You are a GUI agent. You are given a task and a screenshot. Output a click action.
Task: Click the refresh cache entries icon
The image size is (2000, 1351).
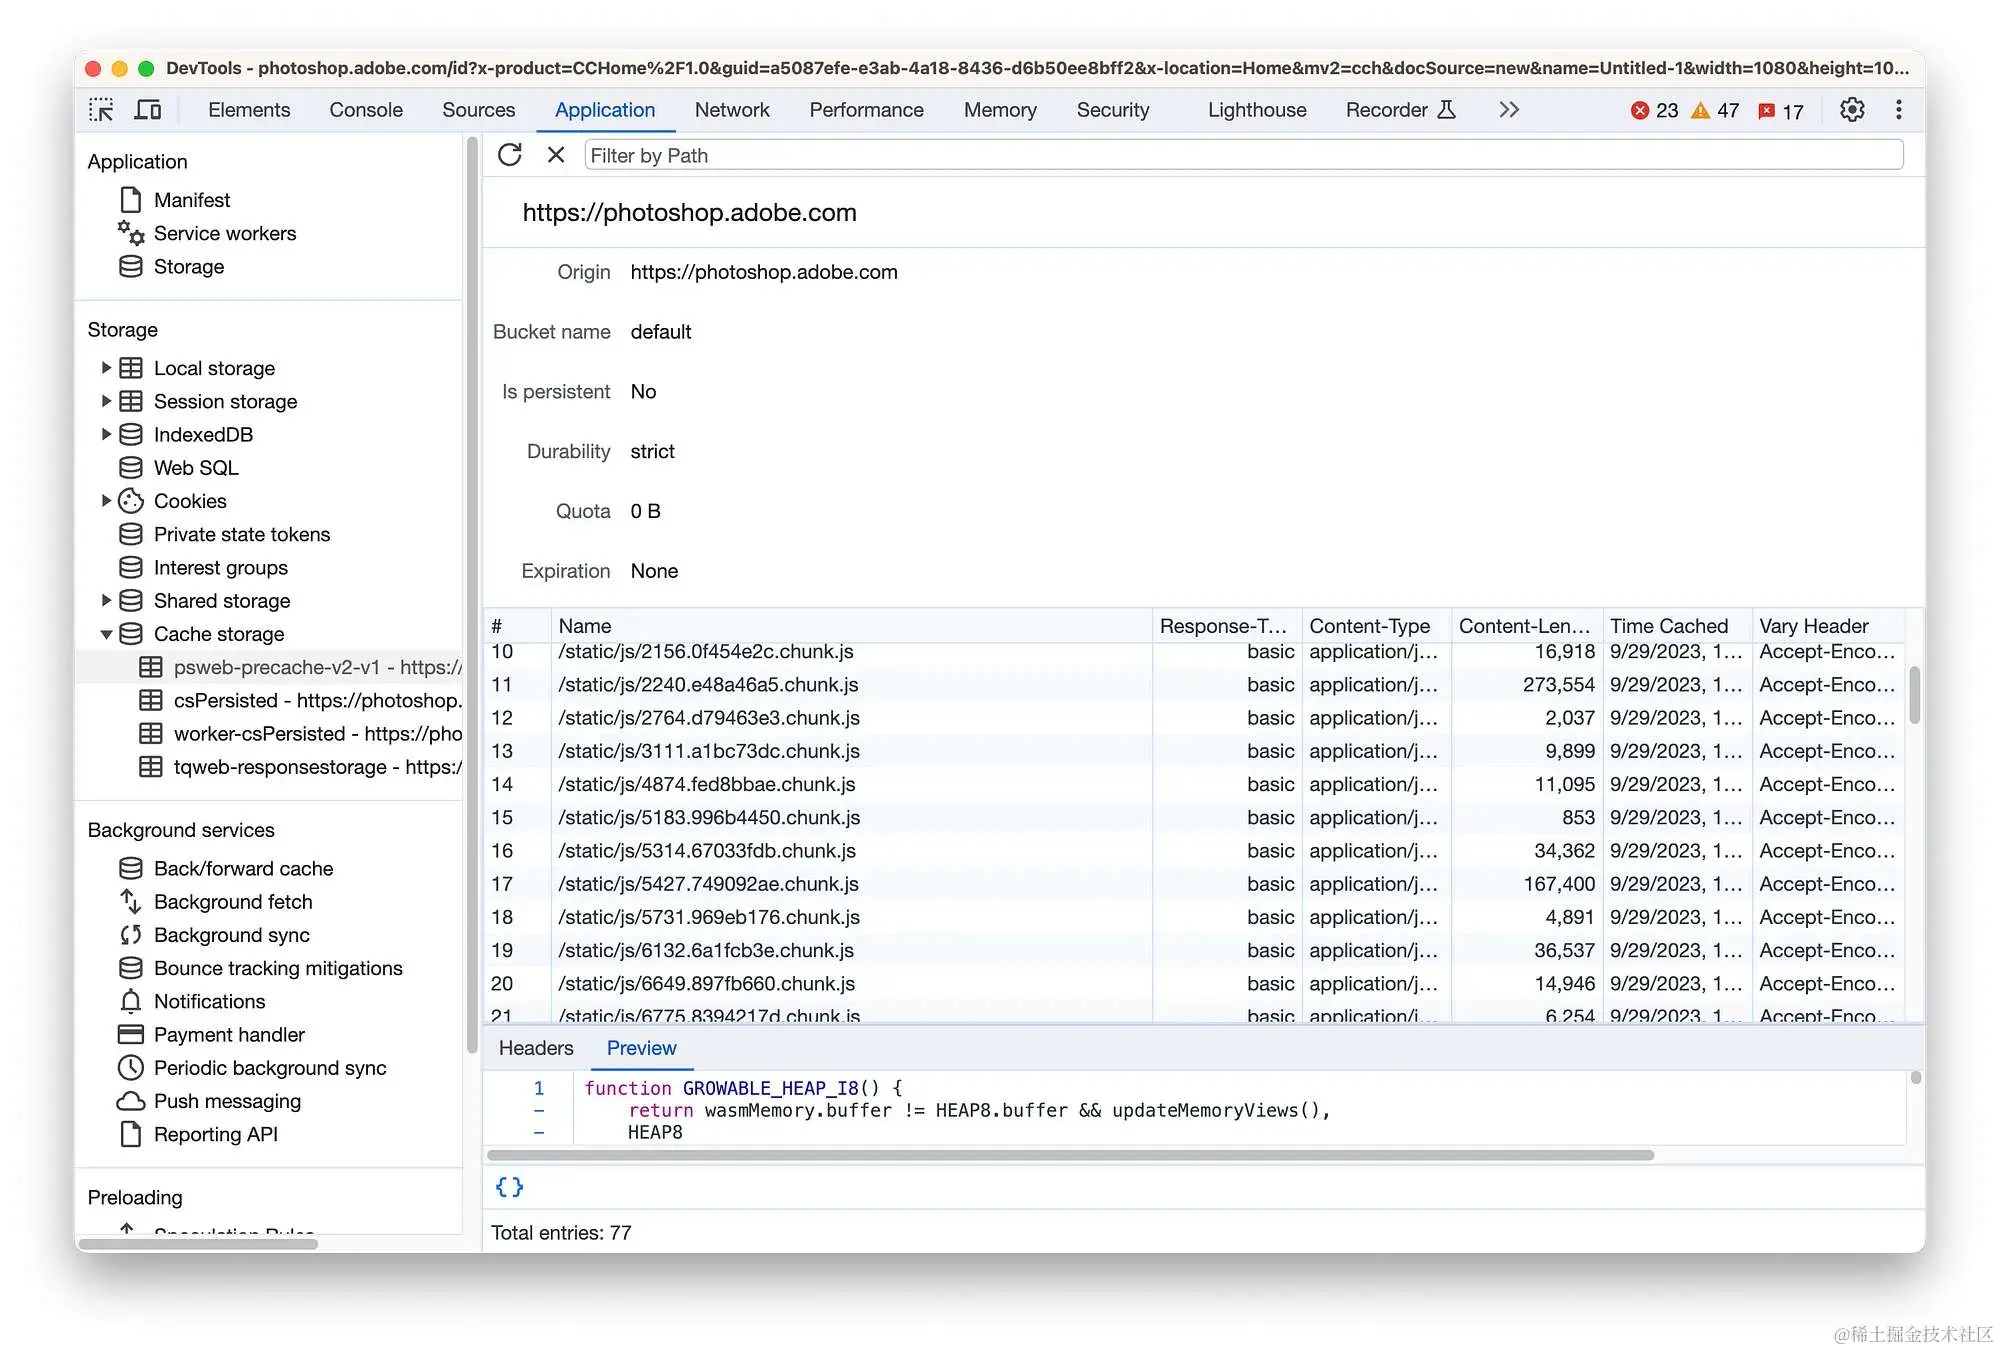[510, 155]
